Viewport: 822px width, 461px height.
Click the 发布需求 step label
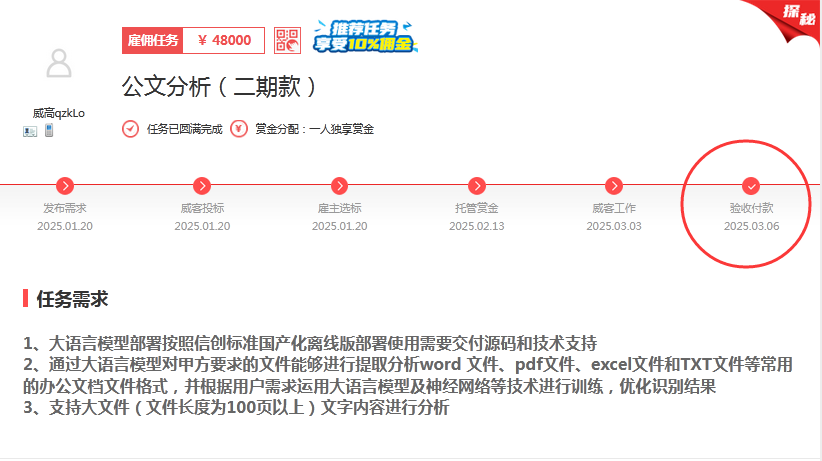click(x=65, y=208)
